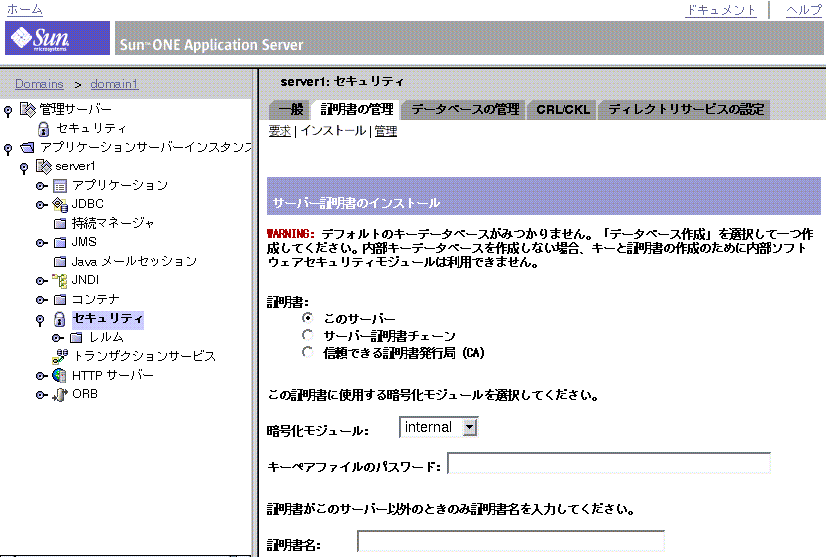826x557 pixels.
Task: Click the Sun Microsystems logo
Action: pos(57,38)
